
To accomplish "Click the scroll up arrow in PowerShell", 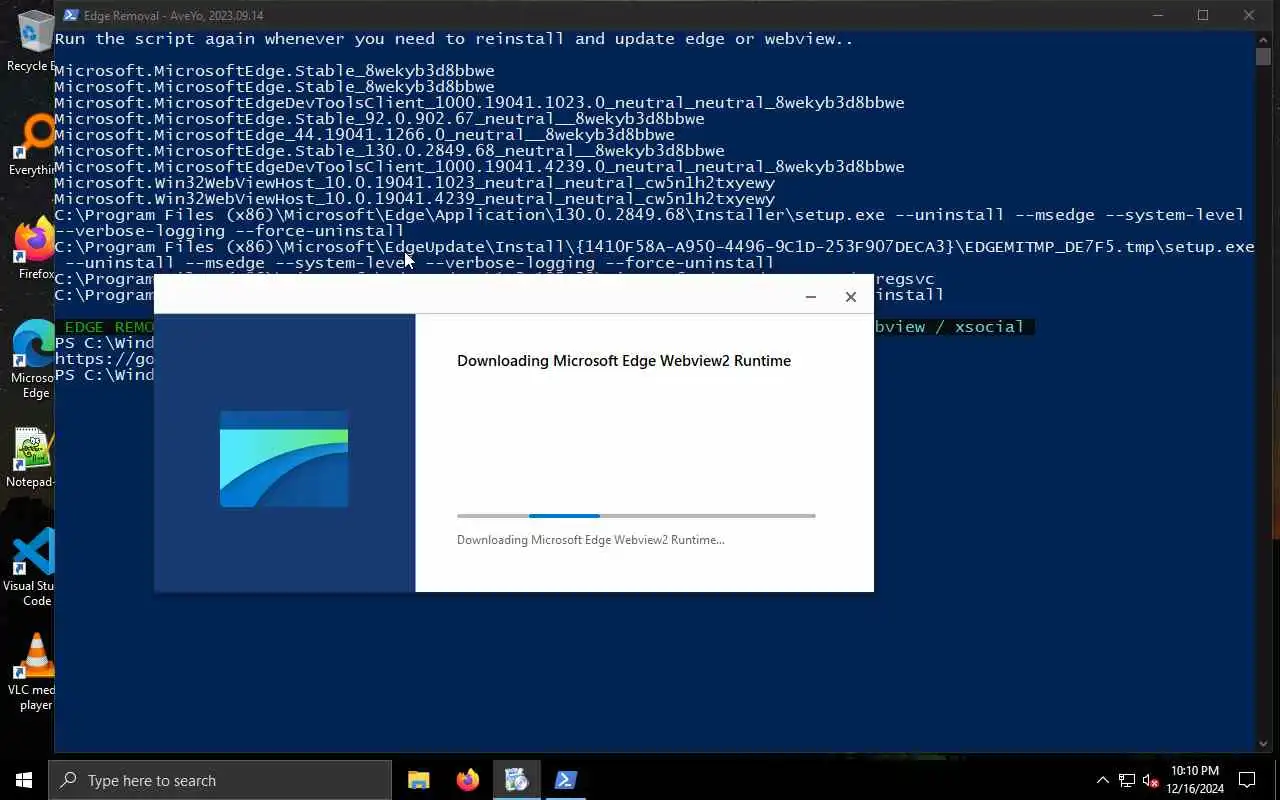I will (1264, 39).
